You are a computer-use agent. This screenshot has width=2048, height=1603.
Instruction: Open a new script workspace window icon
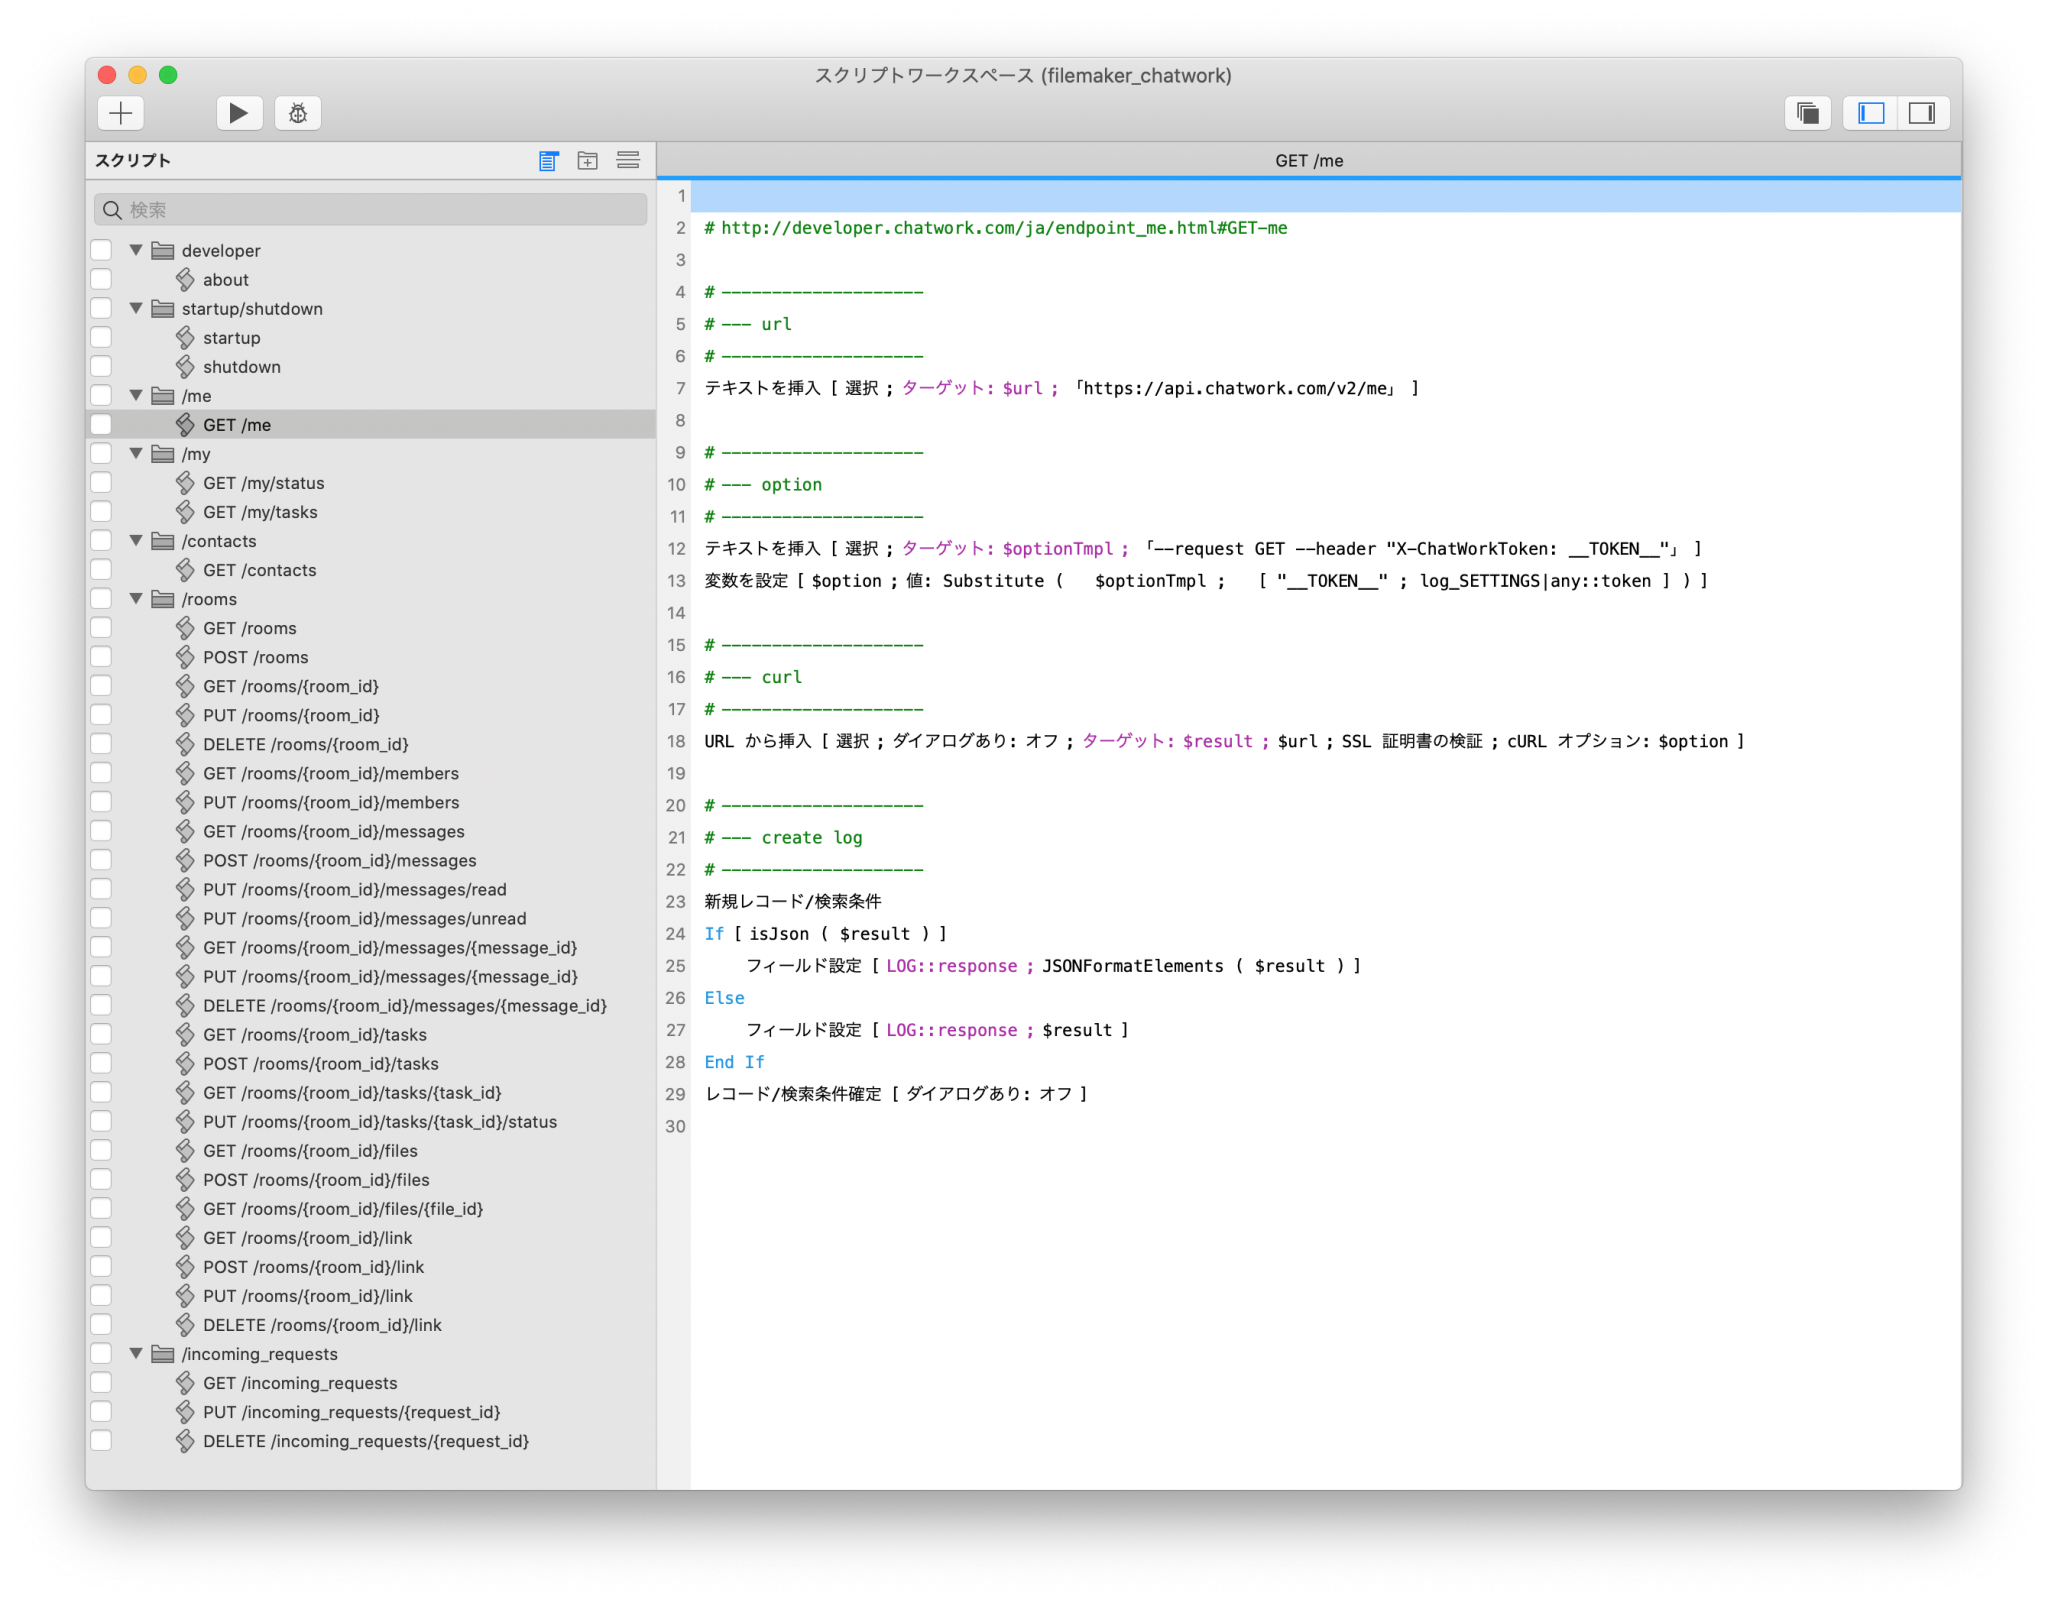[1807, 113]
